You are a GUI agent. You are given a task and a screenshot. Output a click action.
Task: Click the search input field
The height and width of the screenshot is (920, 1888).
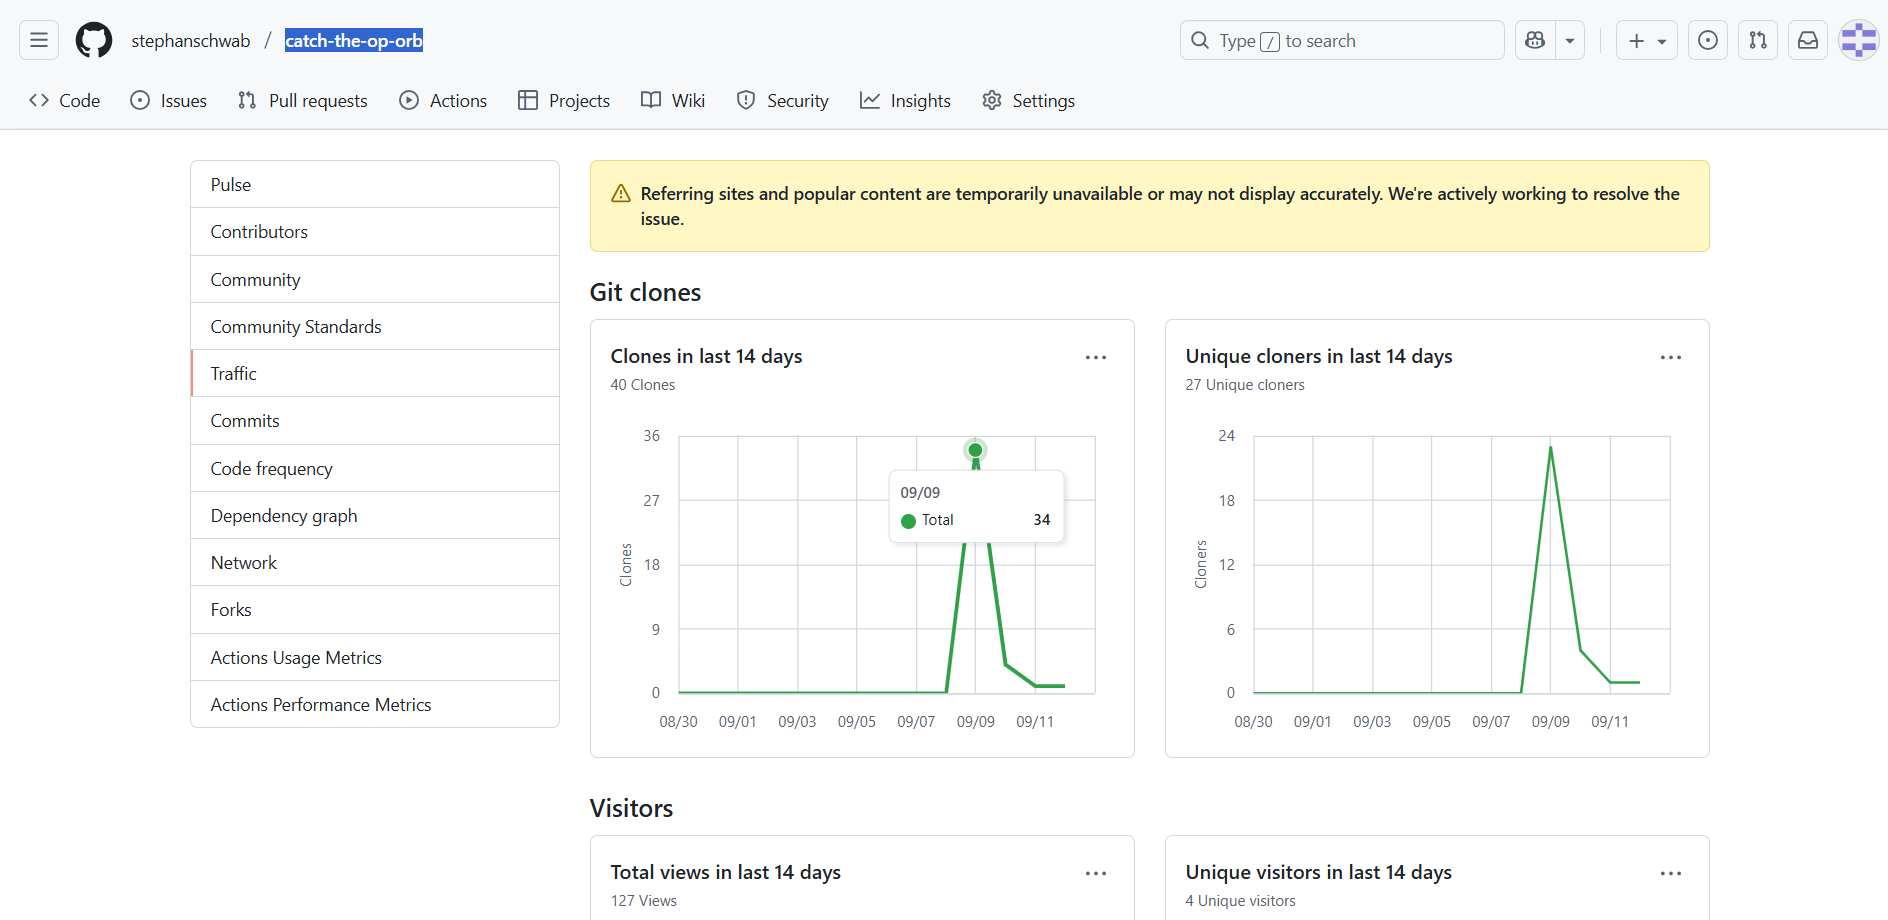pyautogui.click(x=1340, y=41)
